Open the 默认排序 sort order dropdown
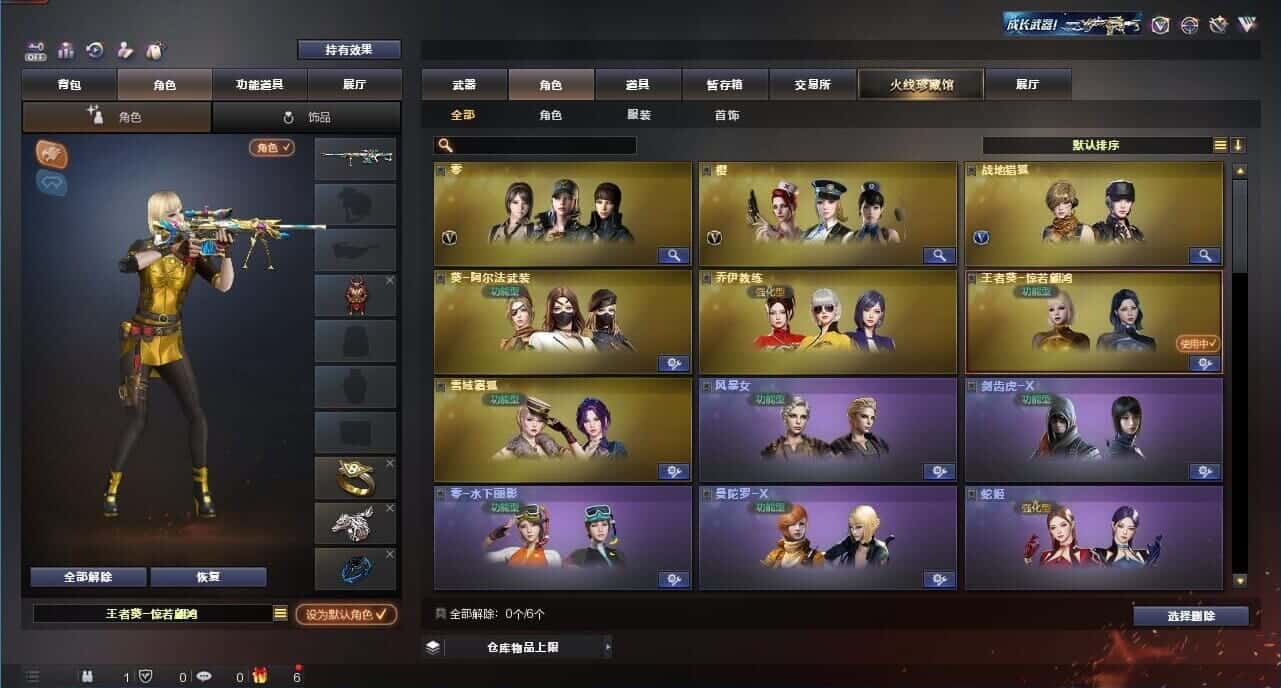This screenshot has height=688, width=1281. coord(1096,145)
